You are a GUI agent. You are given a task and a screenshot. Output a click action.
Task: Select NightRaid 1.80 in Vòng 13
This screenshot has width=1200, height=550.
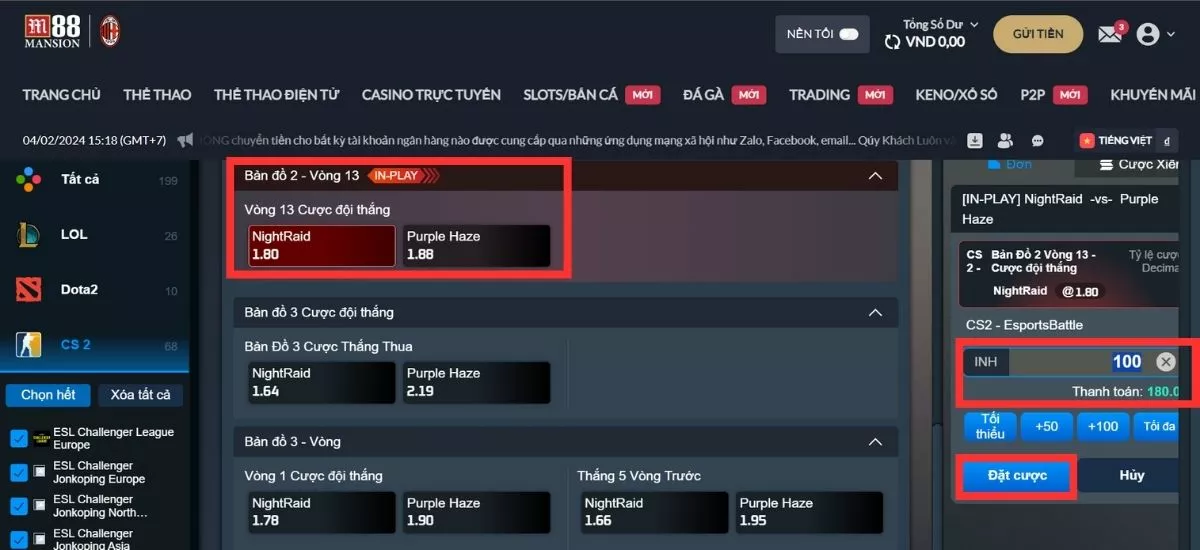point(321,246)
